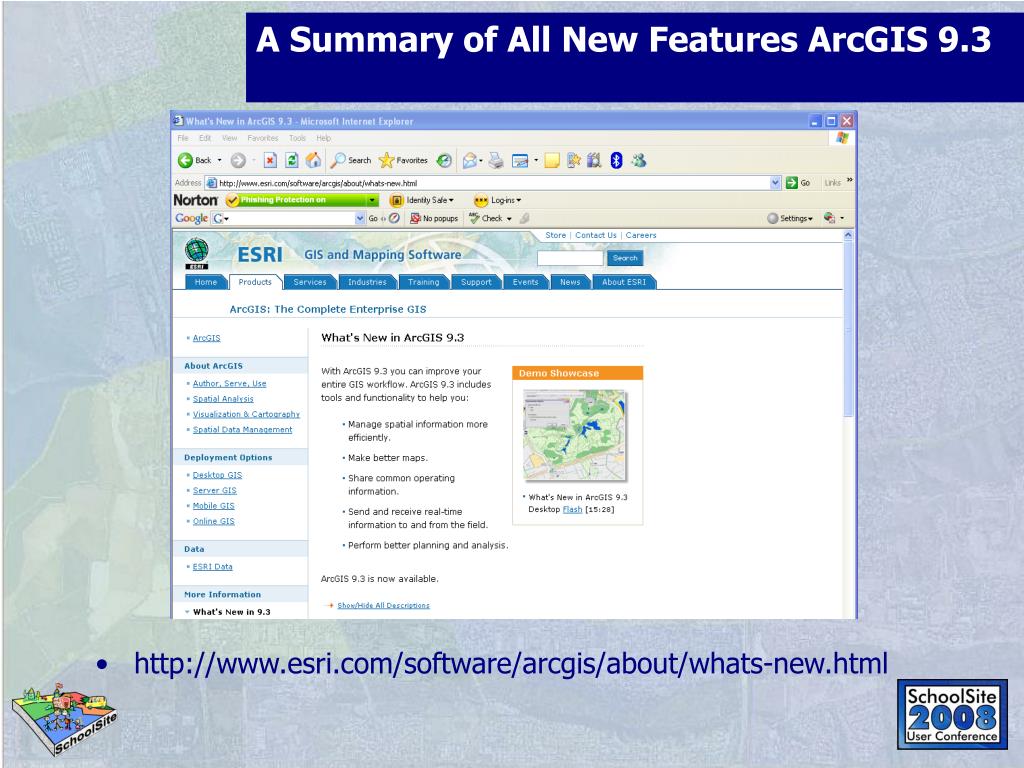Open the Services tab

pyautogui.click(x=310, y=282)
